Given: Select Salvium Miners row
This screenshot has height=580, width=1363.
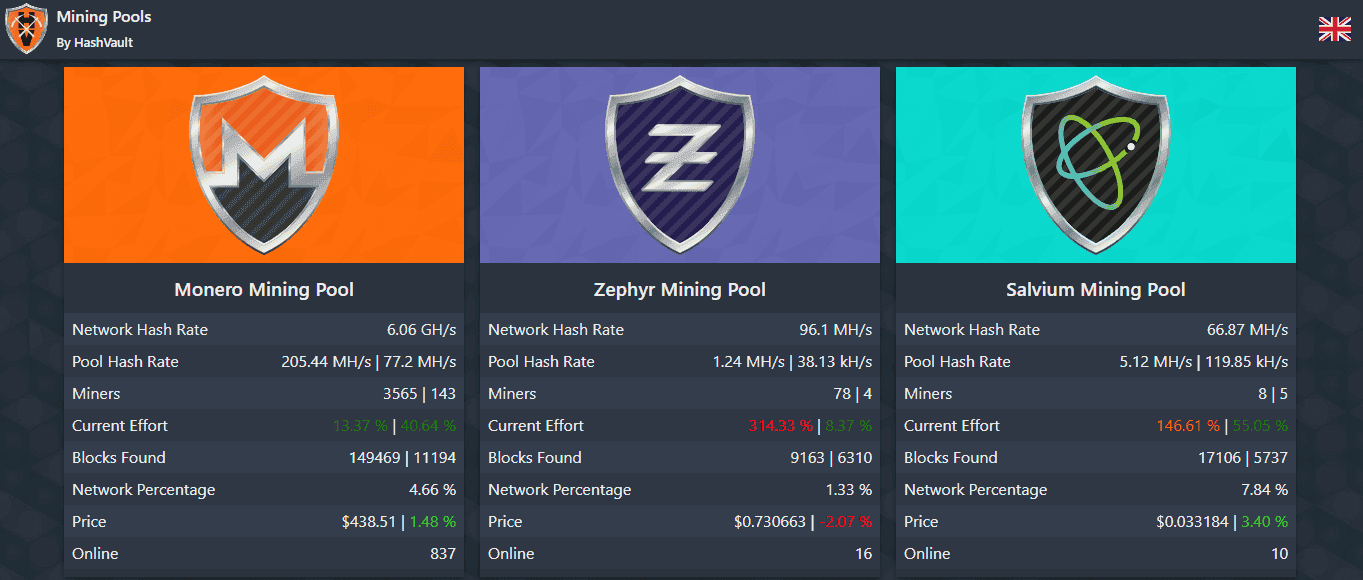Looking at the screenshot, I should [1096, 394].
